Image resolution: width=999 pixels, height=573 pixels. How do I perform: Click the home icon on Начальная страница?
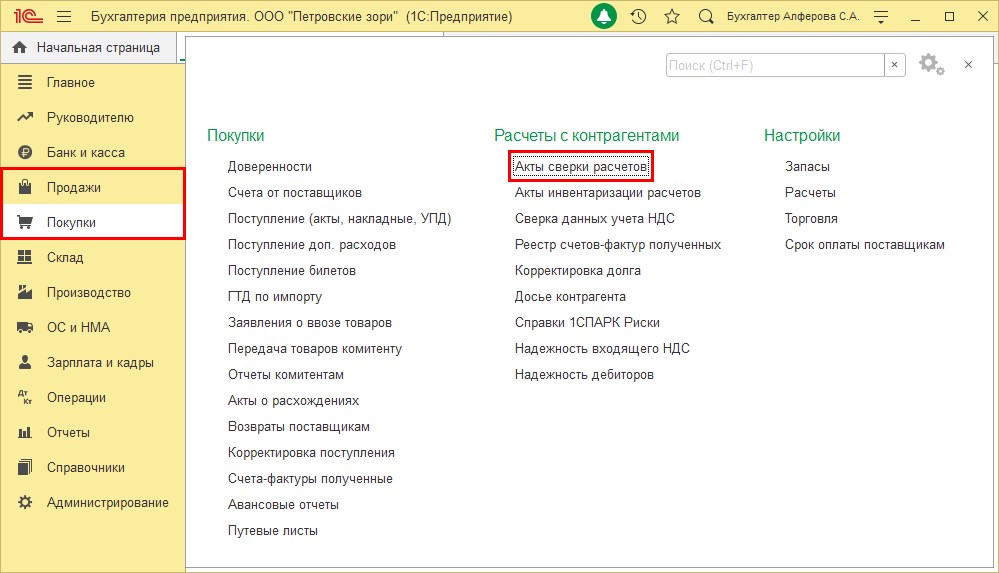tap(20, 47)
